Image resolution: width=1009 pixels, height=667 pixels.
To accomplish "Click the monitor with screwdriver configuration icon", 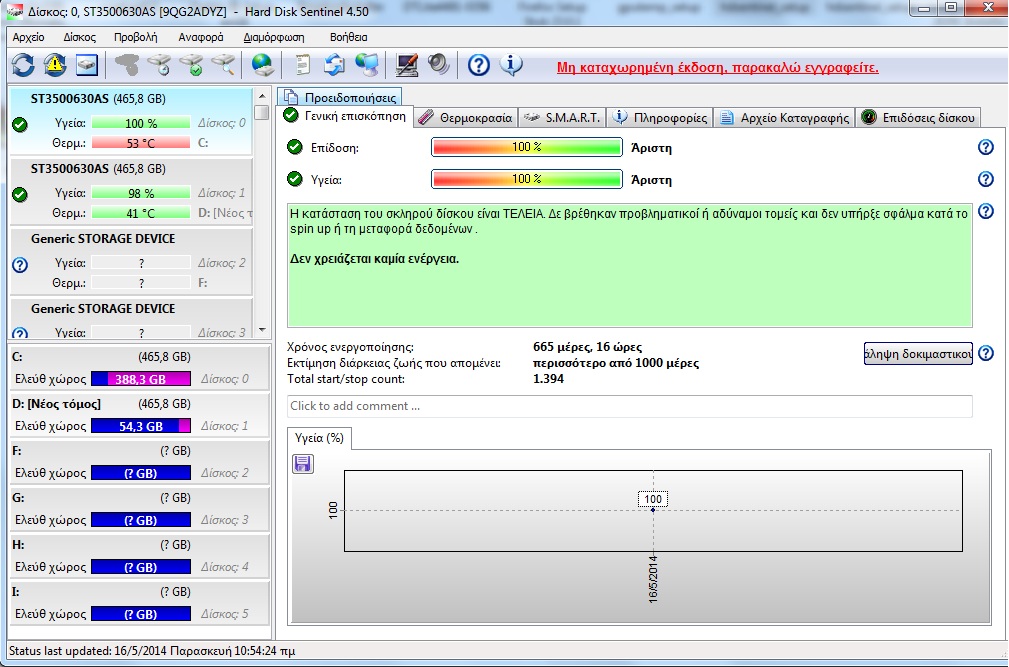I will (x=407, y=64).
